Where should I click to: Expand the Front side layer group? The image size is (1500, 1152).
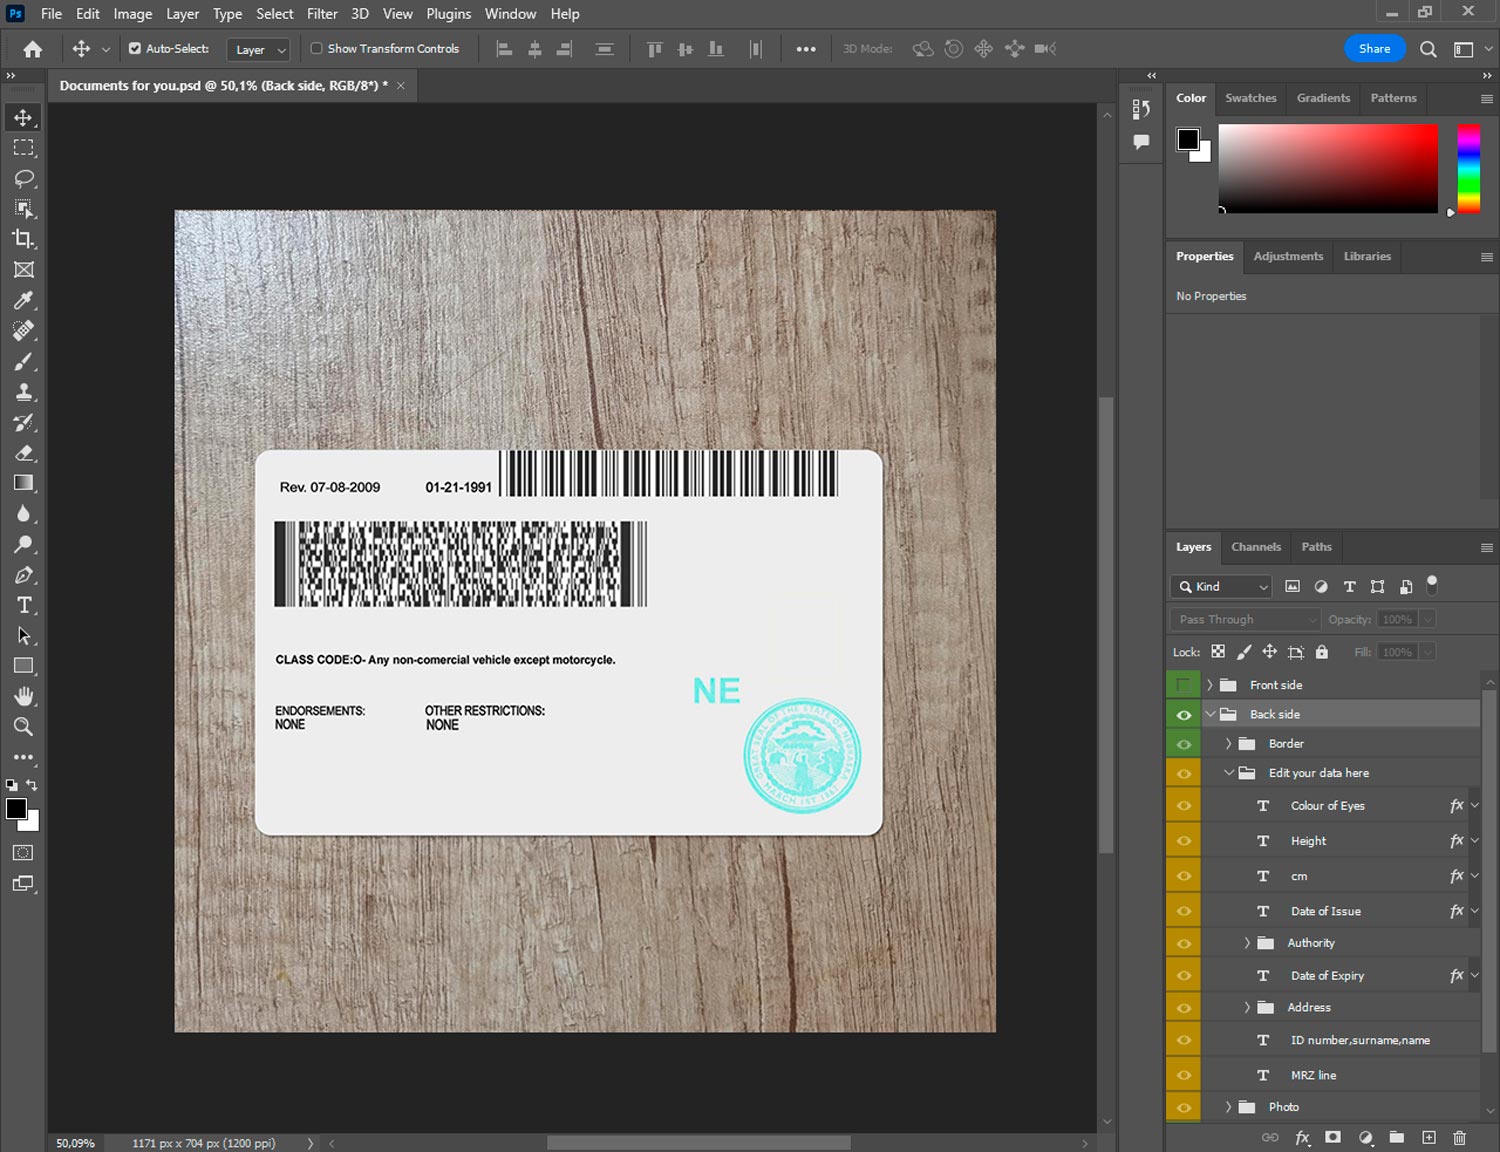(x=1210, y=685)
